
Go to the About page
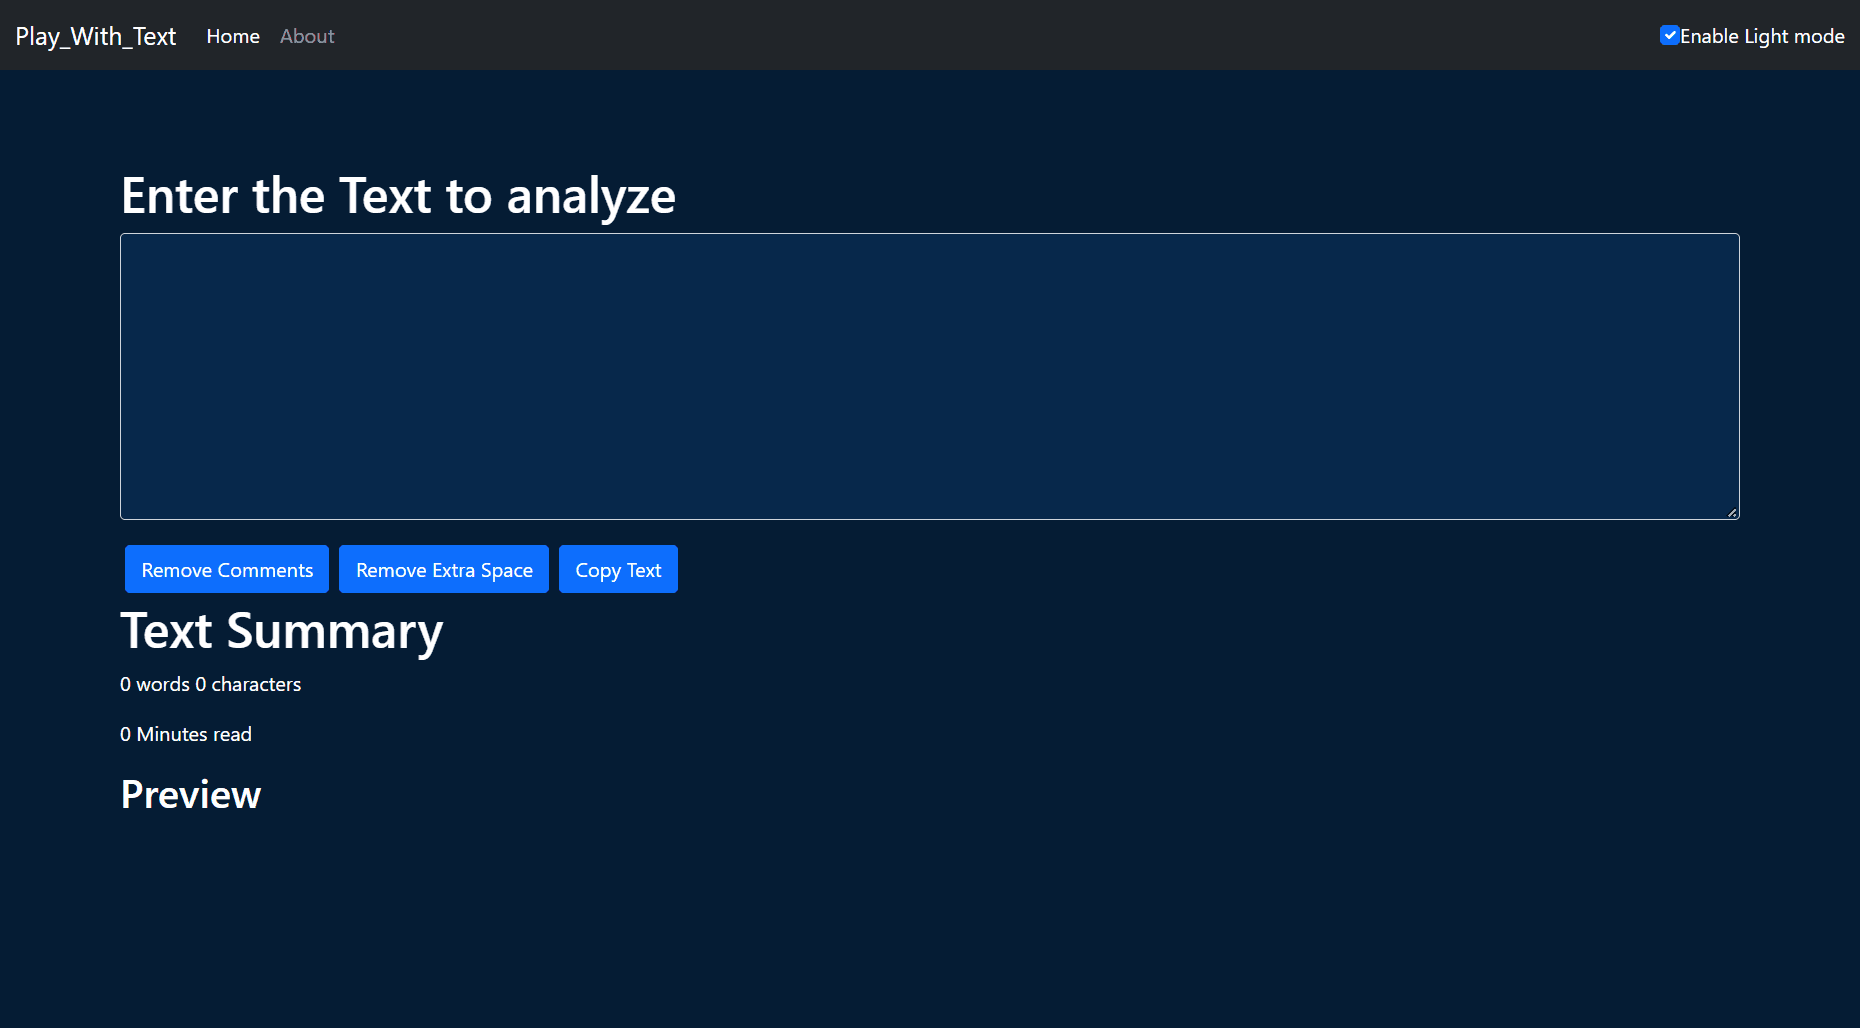pos(307,36)
